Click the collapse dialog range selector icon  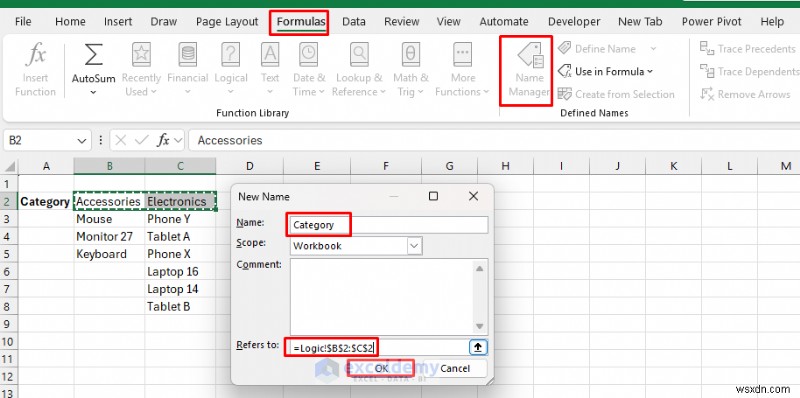(x=478, y=348)
